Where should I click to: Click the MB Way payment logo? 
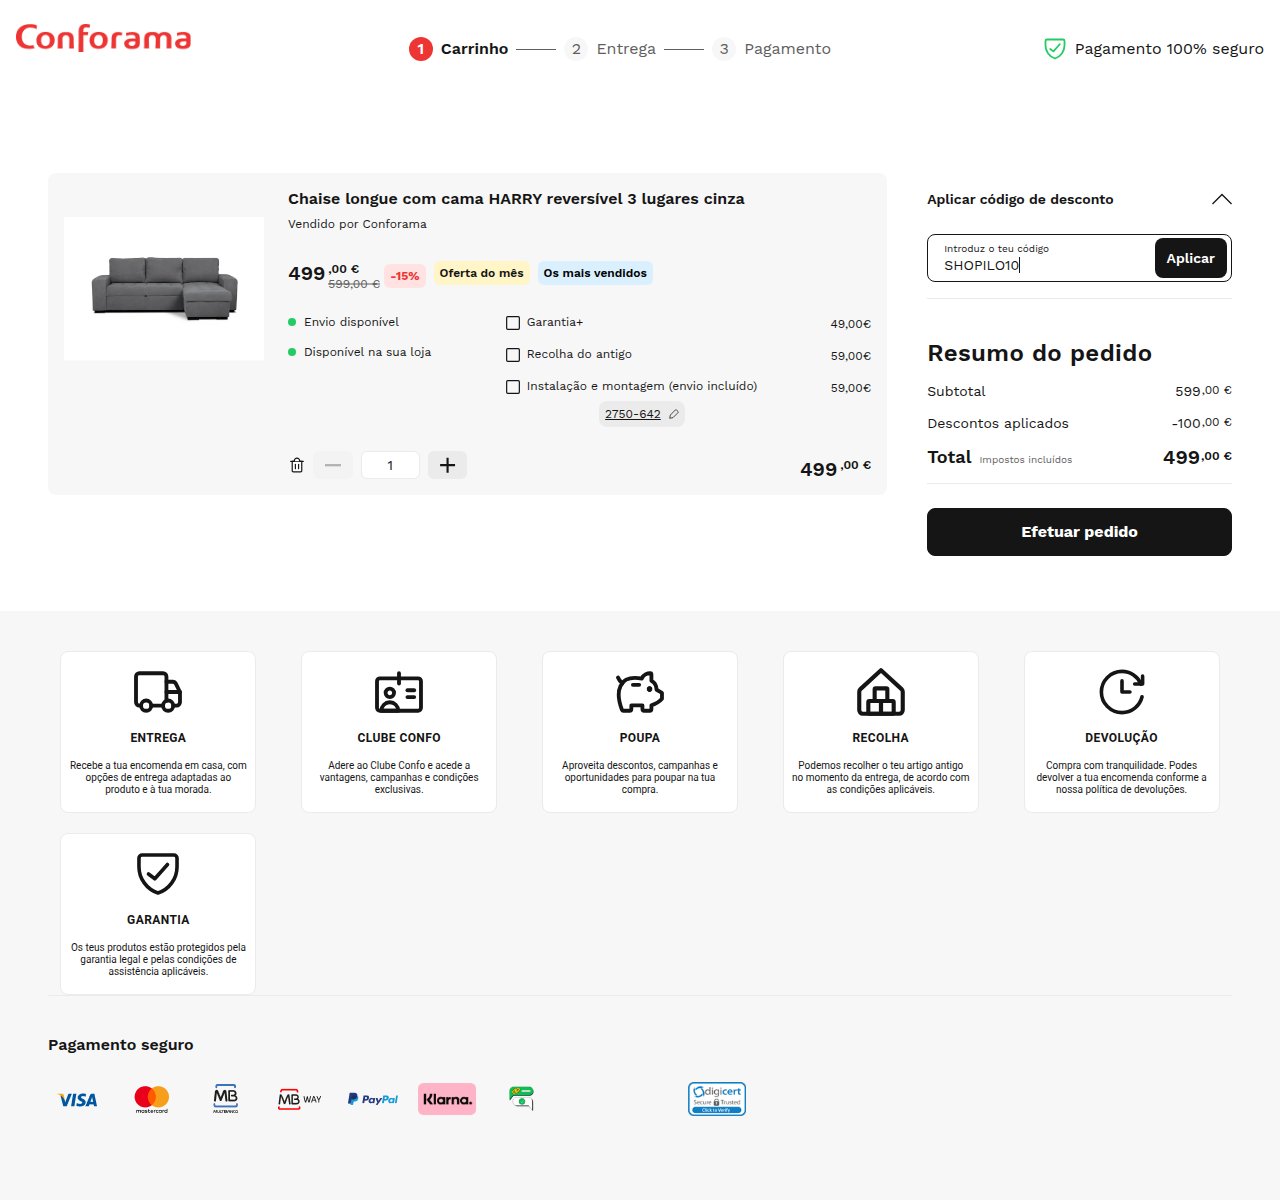tap(299, 1099)
